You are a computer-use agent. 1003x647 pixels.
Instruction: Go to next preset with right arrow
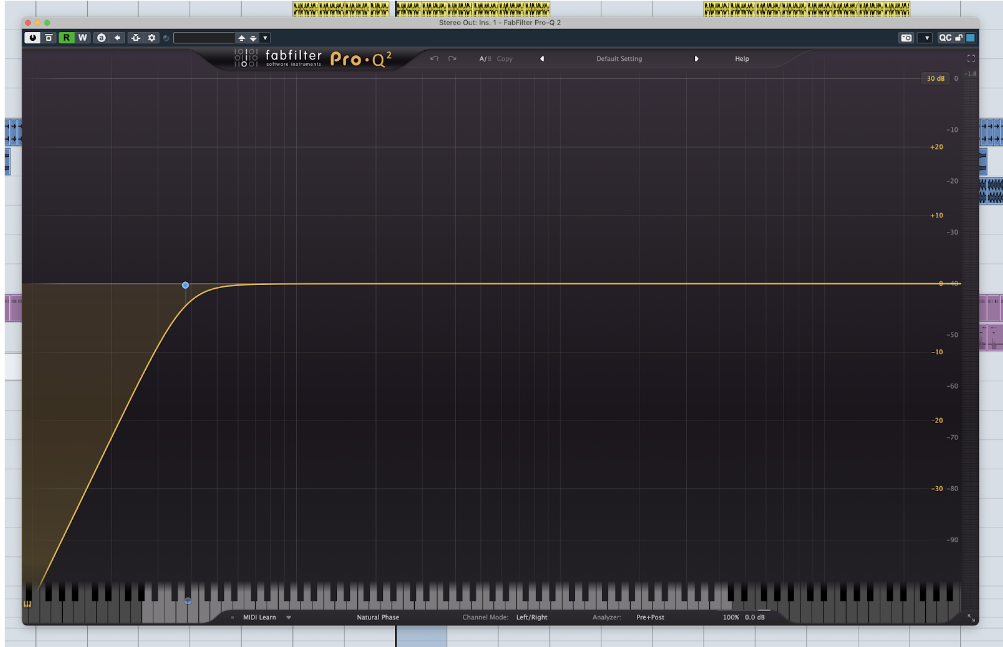coord(697,59)
